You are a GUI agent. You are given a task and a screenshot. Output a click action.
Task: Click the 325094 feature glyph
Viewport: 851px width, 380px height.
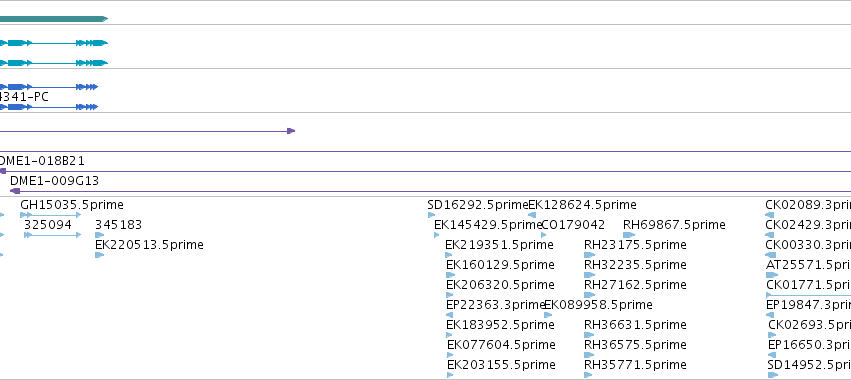[52, 235]
